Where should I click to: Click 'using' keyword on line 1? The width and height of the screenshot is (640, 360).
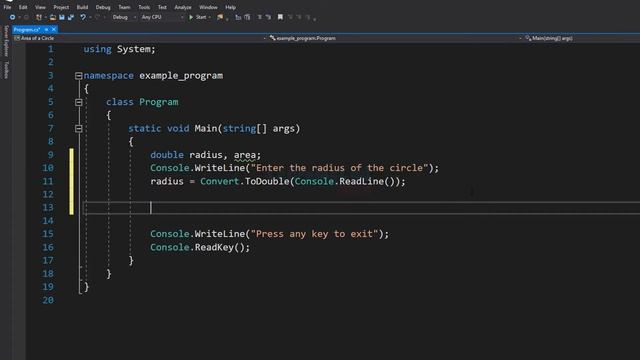click(x=97, y=49)
